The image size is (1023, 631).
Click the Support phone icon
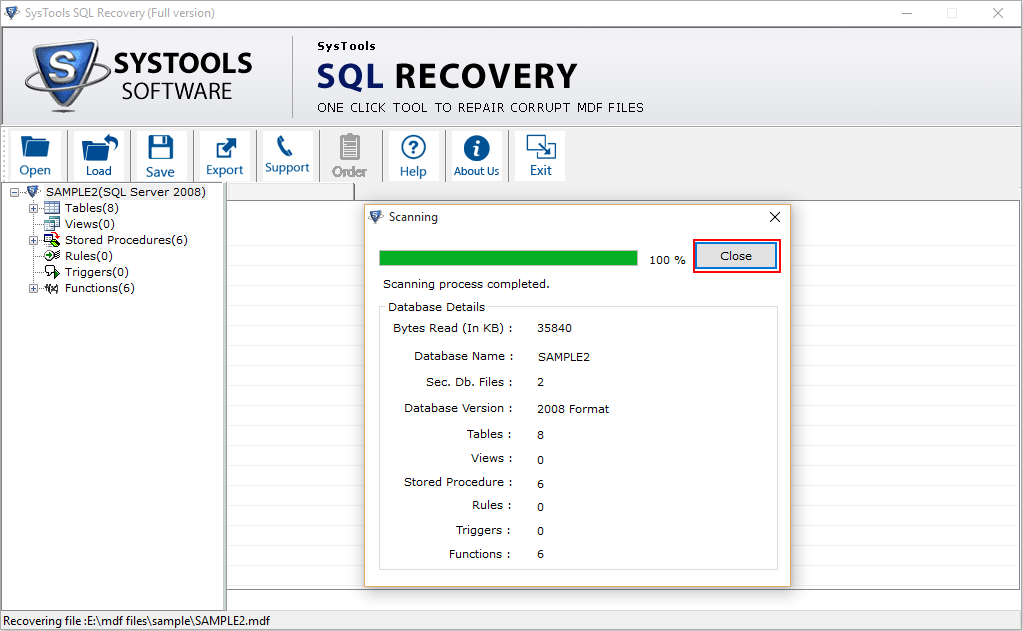(287, 155)
